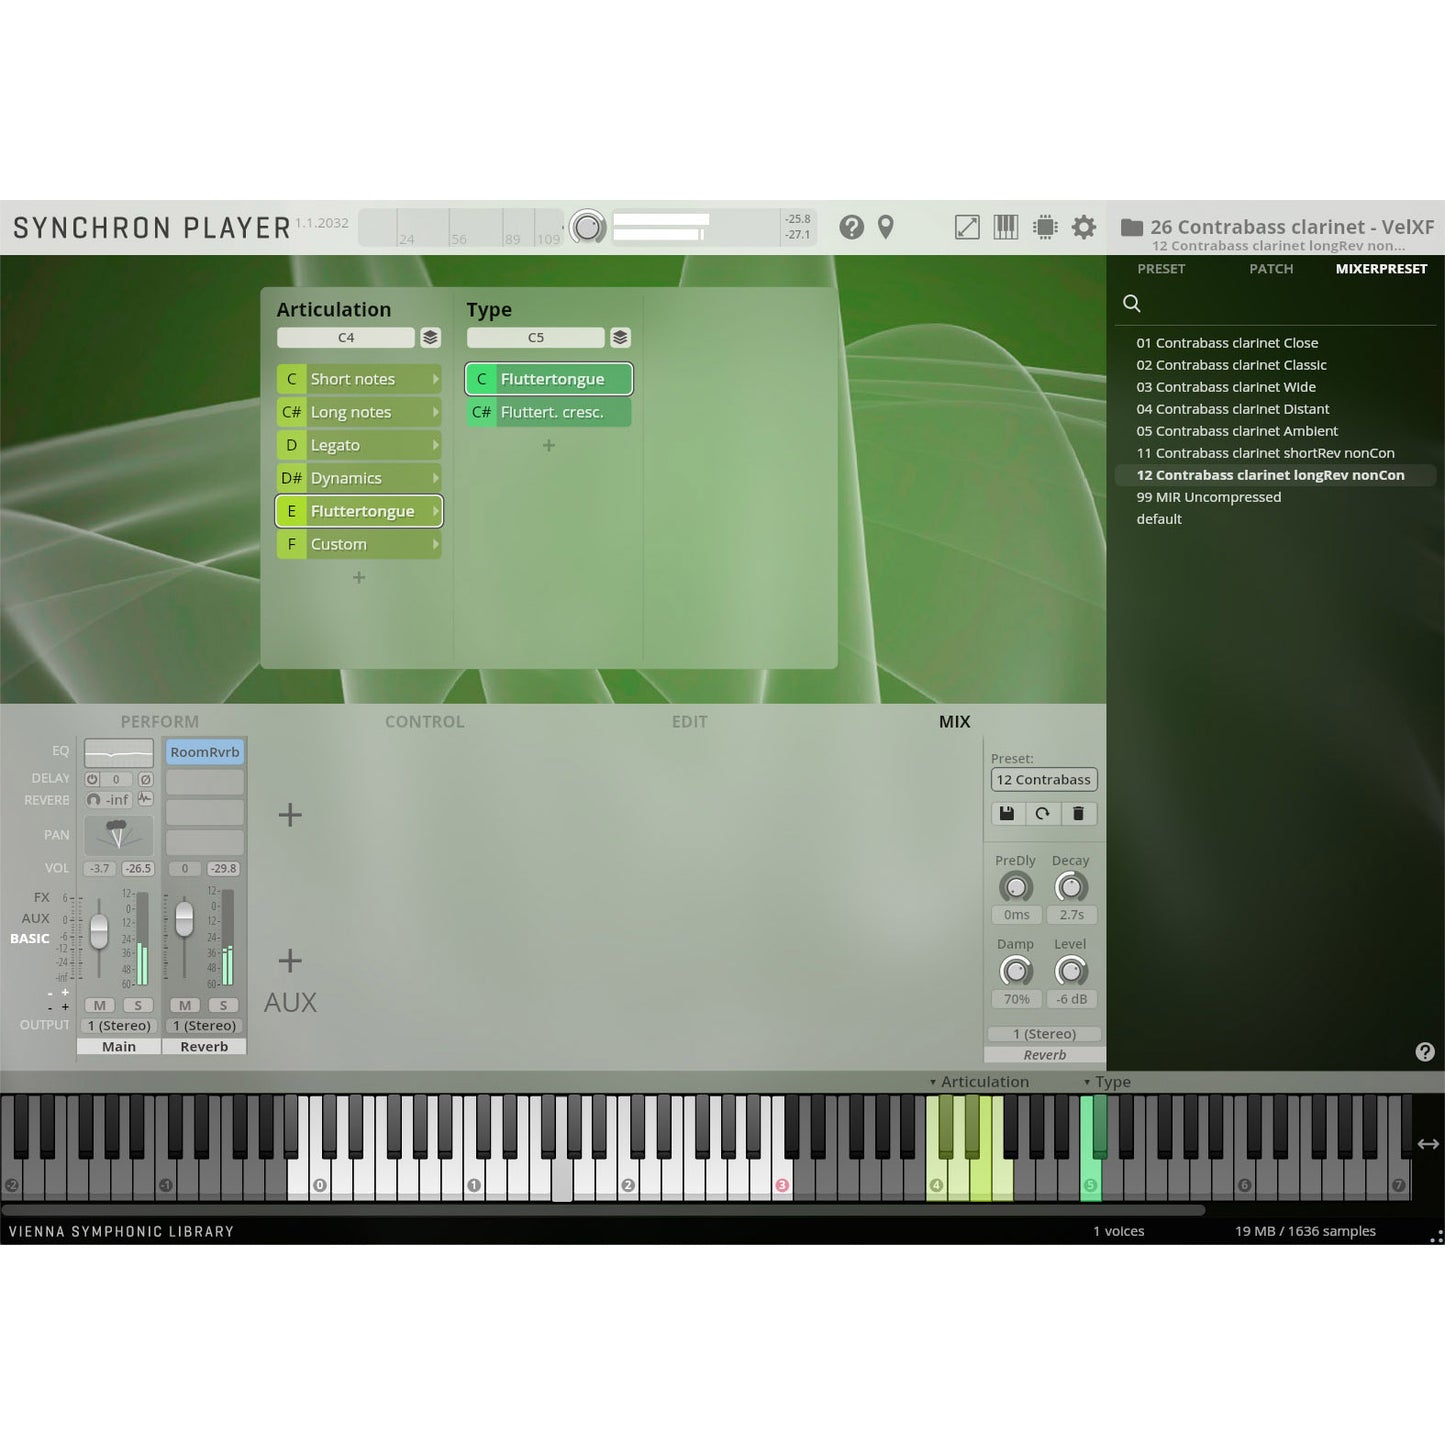Click the CPU chip icon
The width and height of the screenshot is (1445, 1445).
pyautogui.click(x=1045, y=227)
